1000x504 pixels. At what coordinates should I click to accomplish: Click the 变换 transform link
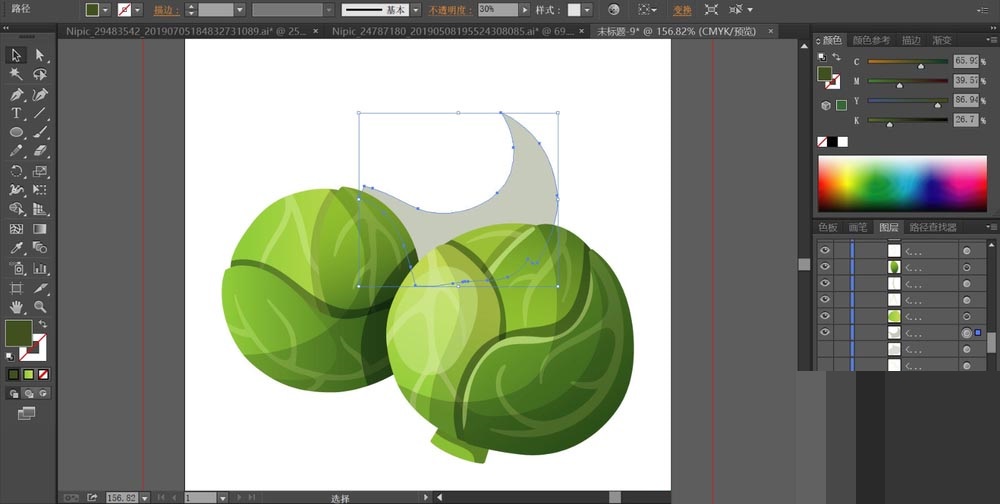click(x=682, y=9)
